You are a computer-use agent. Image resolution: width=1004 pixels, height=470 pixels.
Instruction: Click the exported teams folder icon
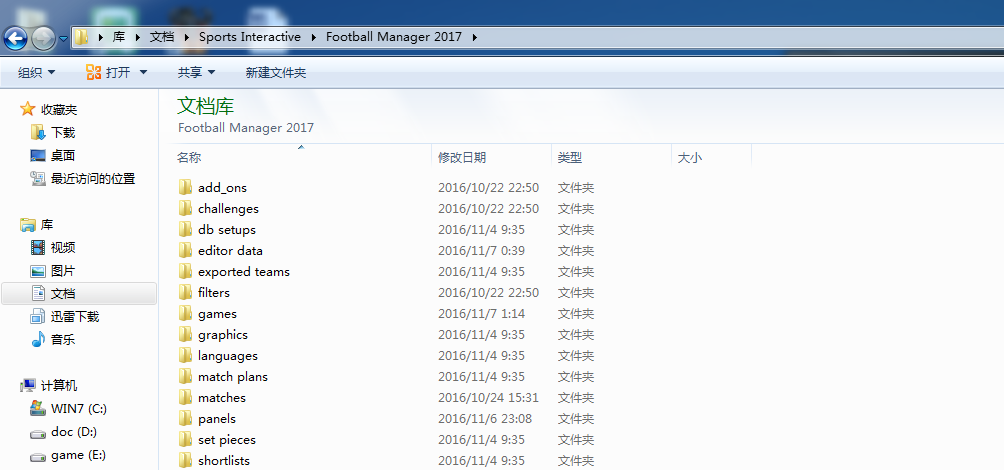[186, 271]
